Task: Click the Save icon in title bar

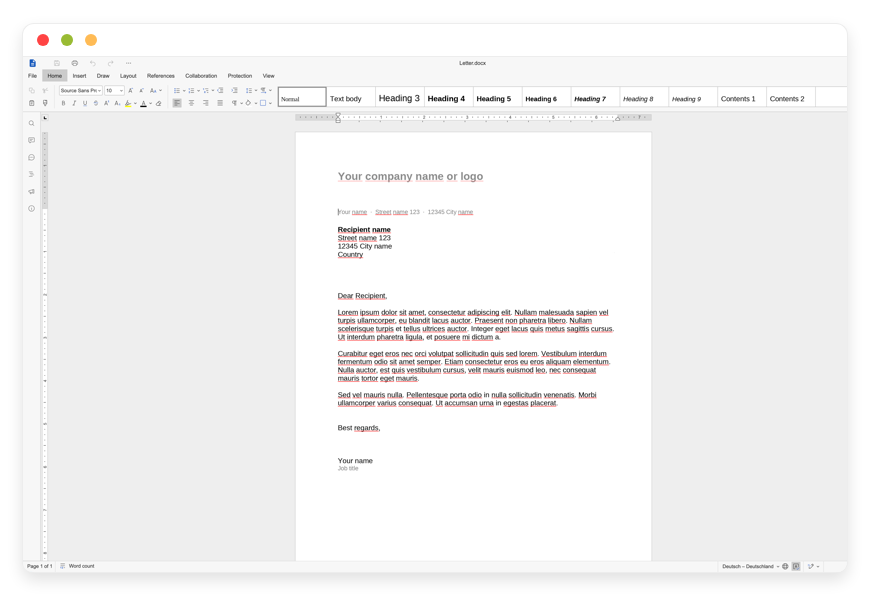Action: coord(57,63)
